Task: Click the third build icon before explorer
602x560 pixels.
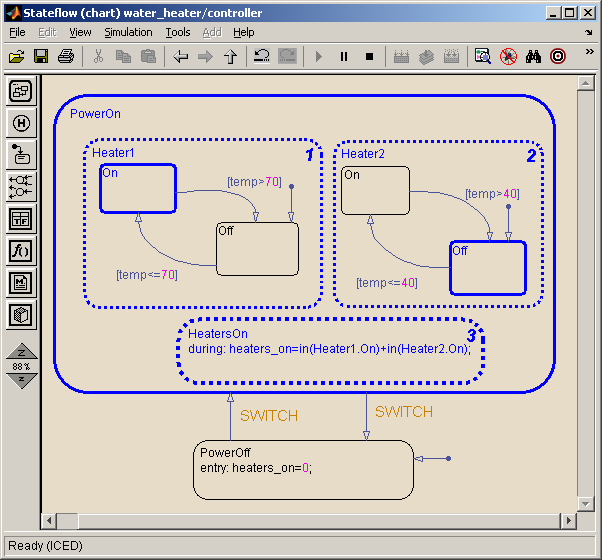Action: tap(451, 56)
